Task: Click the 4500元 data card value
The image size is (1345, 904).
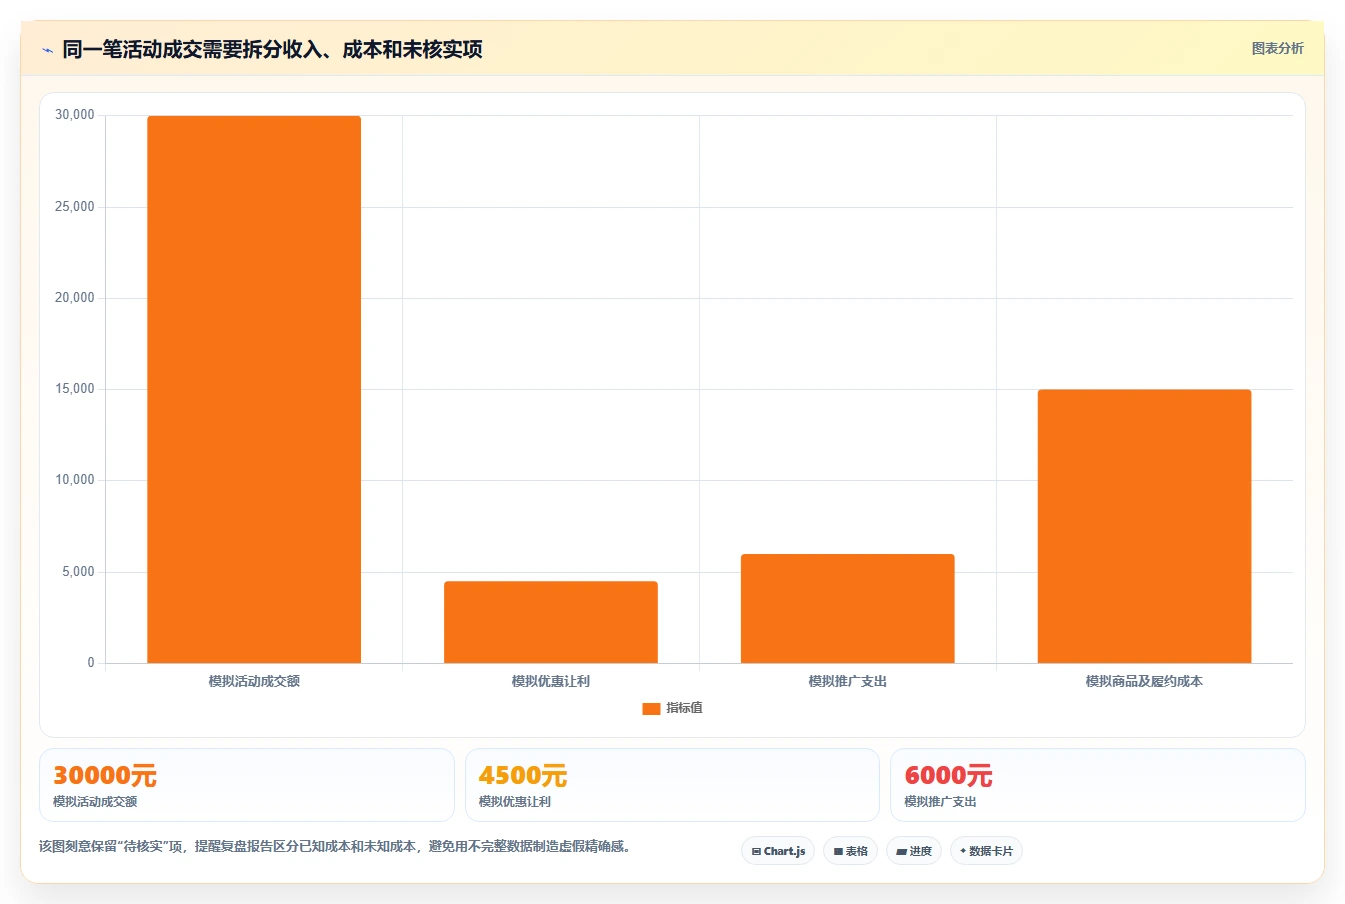Action: (x=523, y=776)
